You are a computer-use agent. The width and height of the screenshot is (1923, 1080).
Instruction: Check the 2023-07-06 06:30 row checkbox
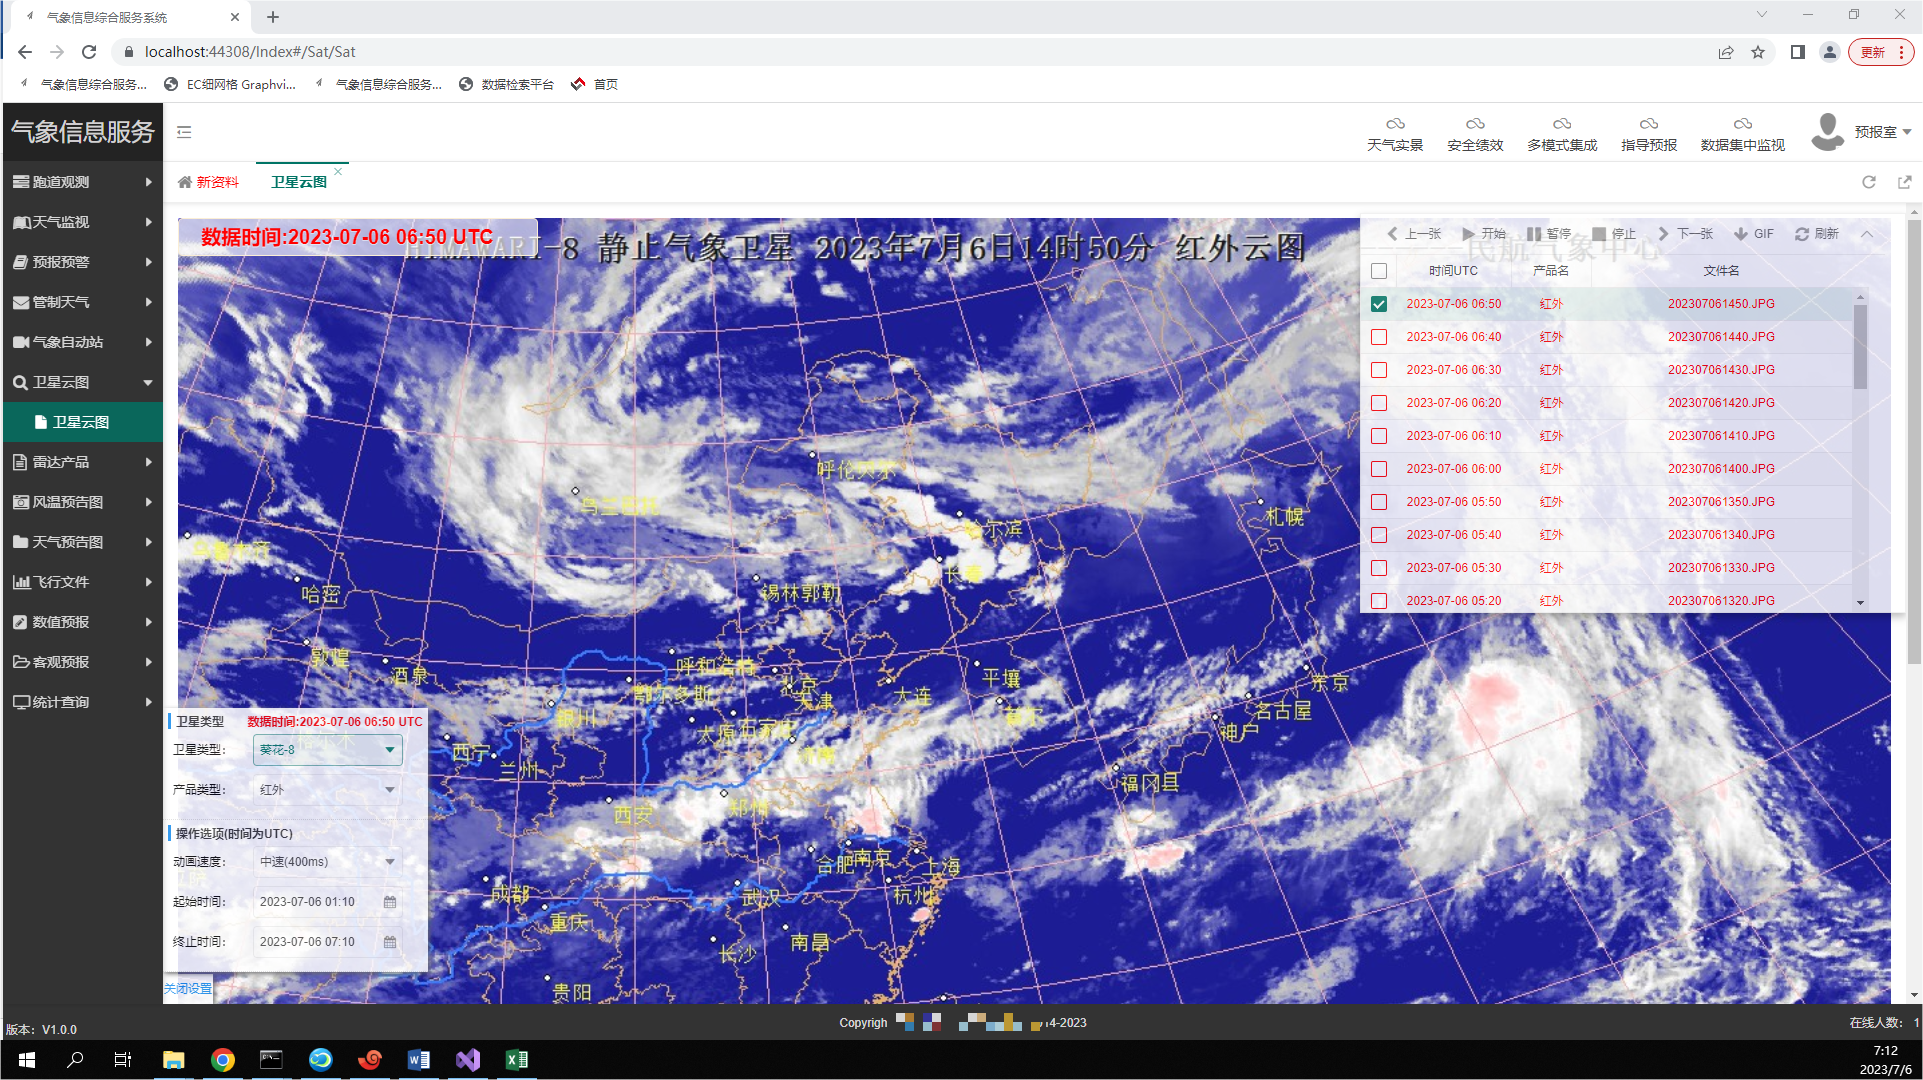(1379, 370)
